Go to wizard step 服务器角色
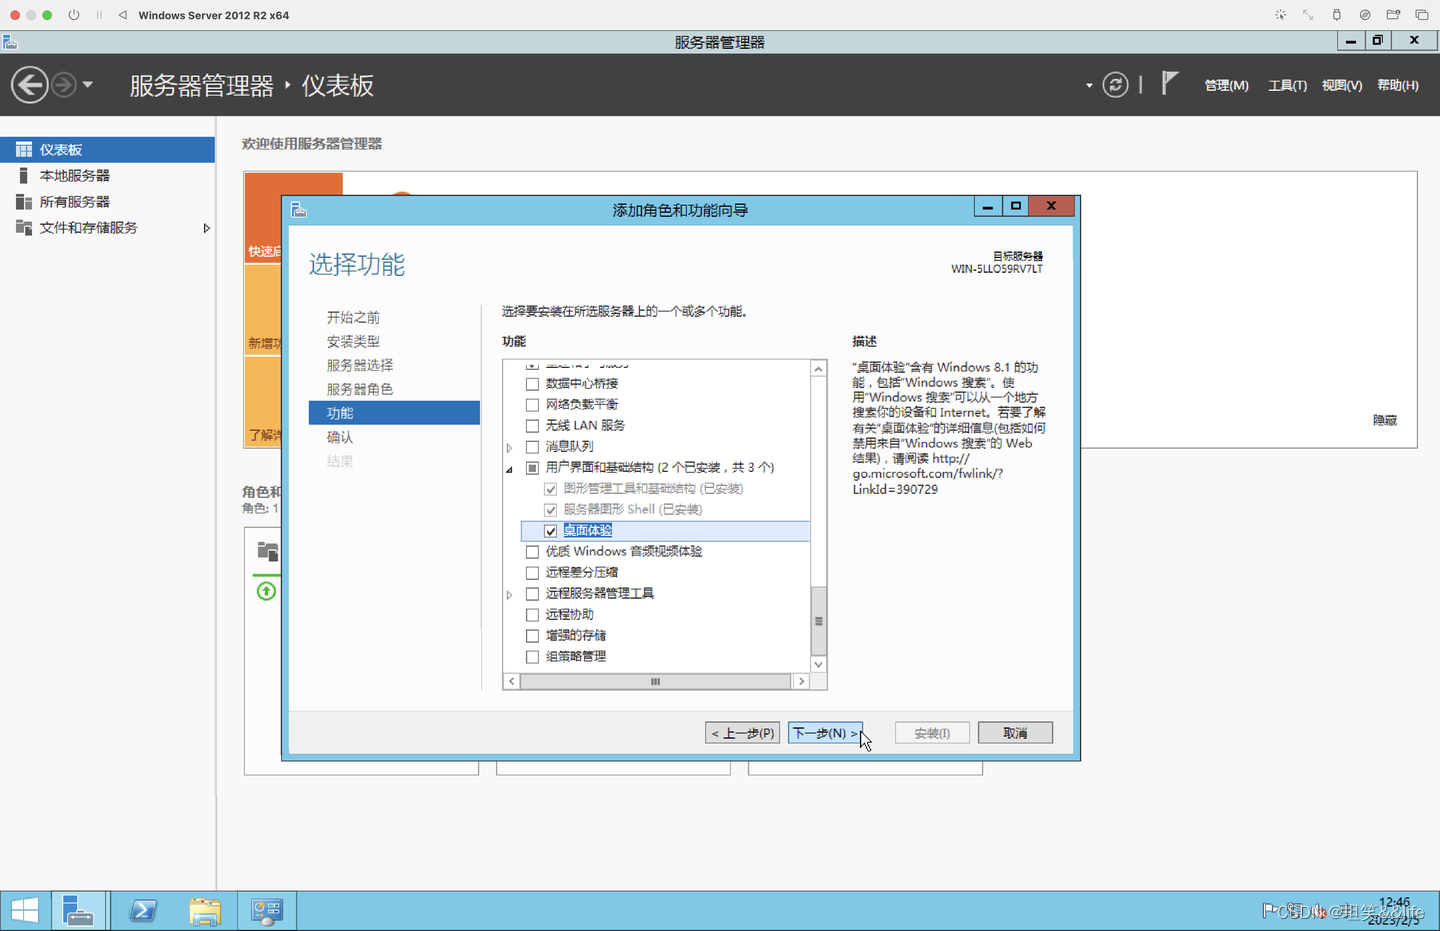Screen dimensions: 1440x931 tap(360, 389)
